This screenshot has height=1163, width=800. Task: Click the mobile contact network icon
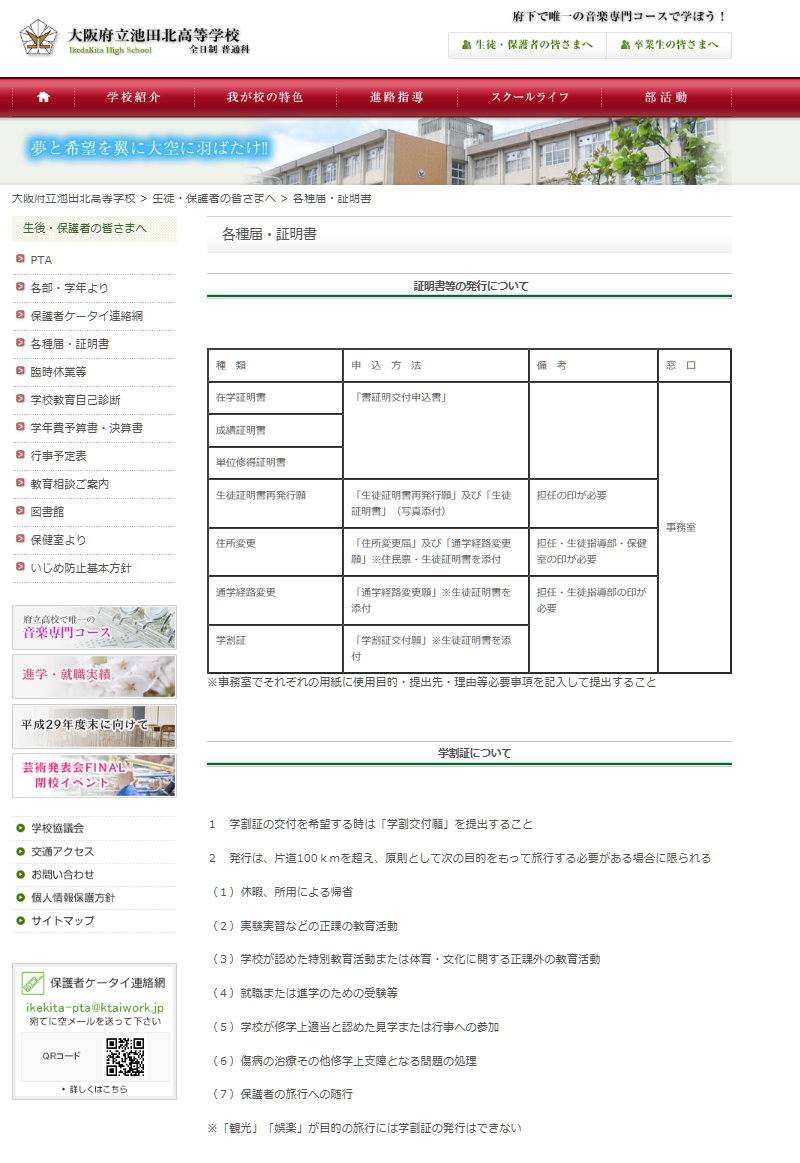tap(32, 984)
